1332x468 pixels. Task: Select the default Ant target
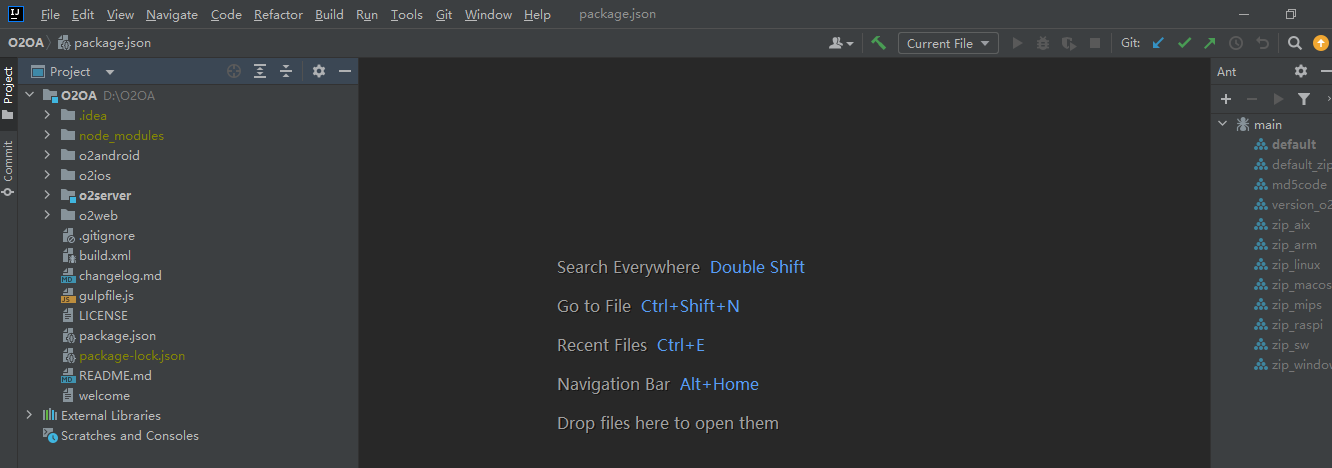click(1293, 144)
